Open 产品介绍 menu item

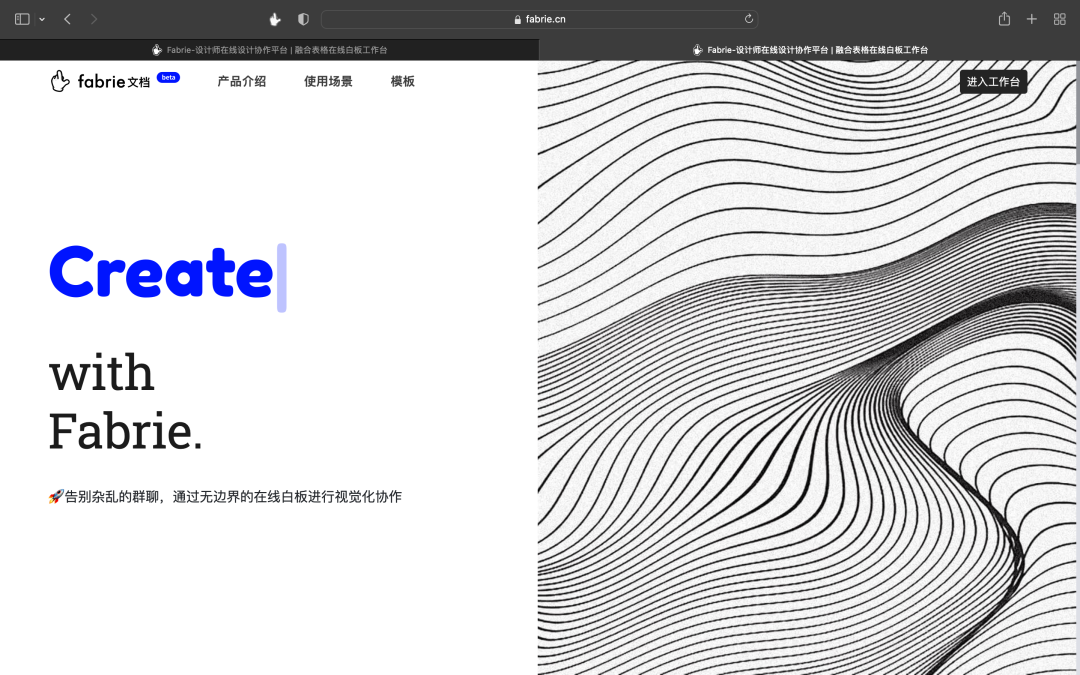(242, 81)
